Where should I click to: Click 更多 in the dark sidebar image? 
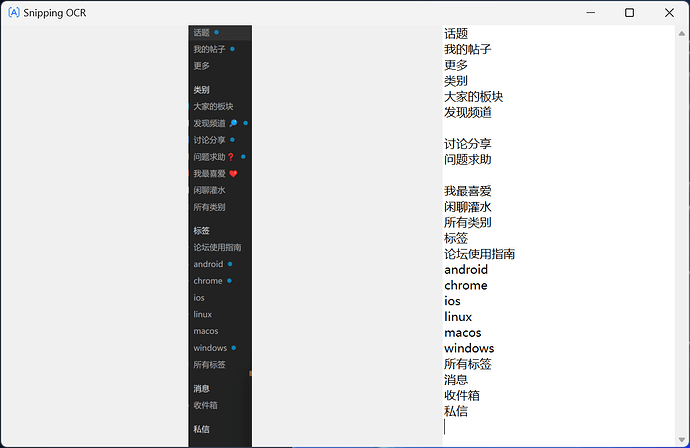(x=202, y=66)
